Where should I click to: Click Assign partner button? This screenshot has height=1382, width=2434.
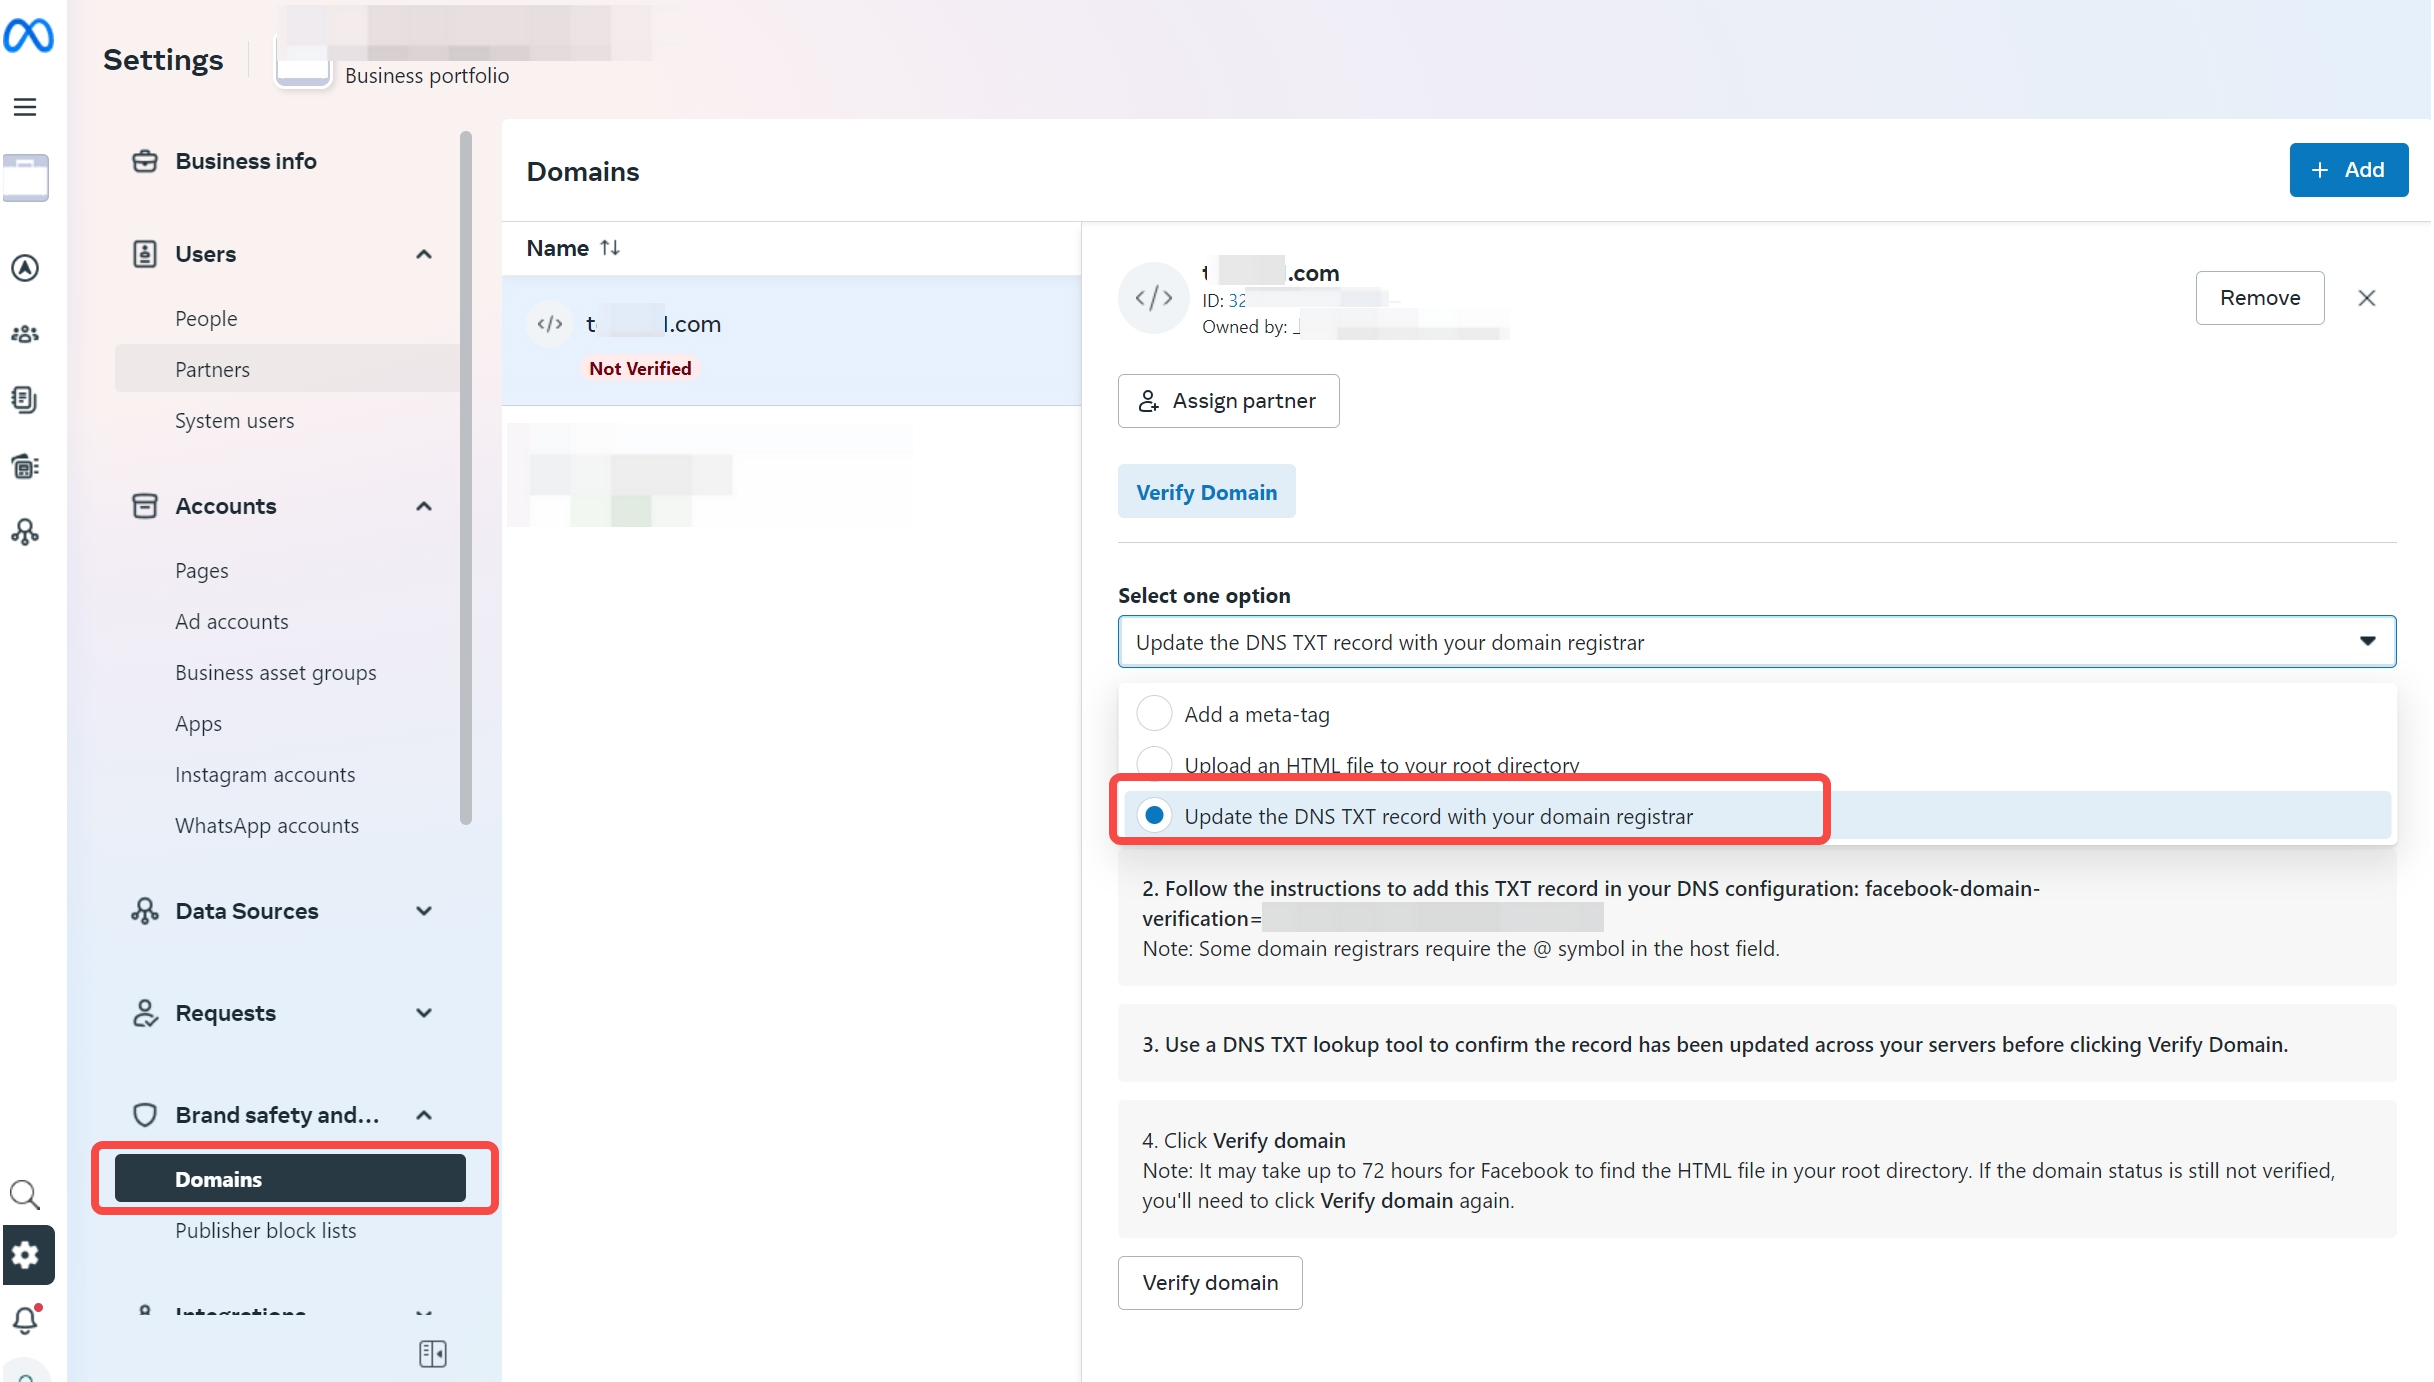(x=1228, y=401)
